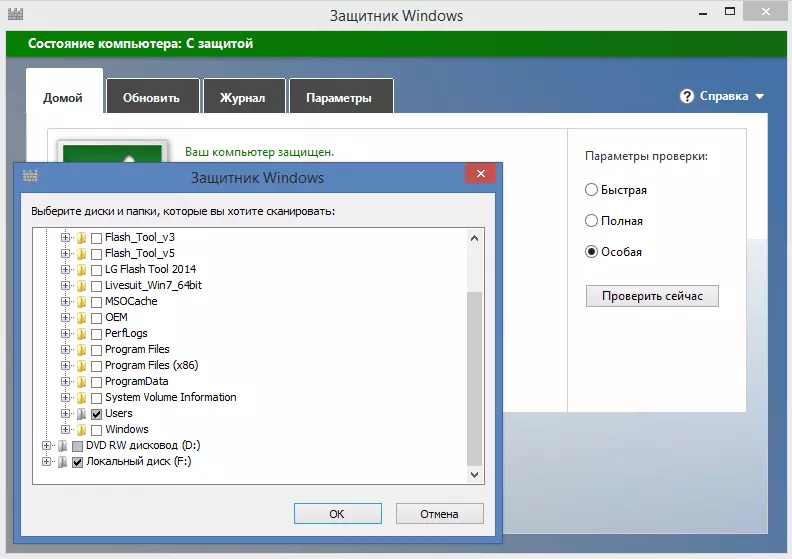Select the Program Files (x86) tree row
This screenshot has height=559, width=792.
click(152, 366)
